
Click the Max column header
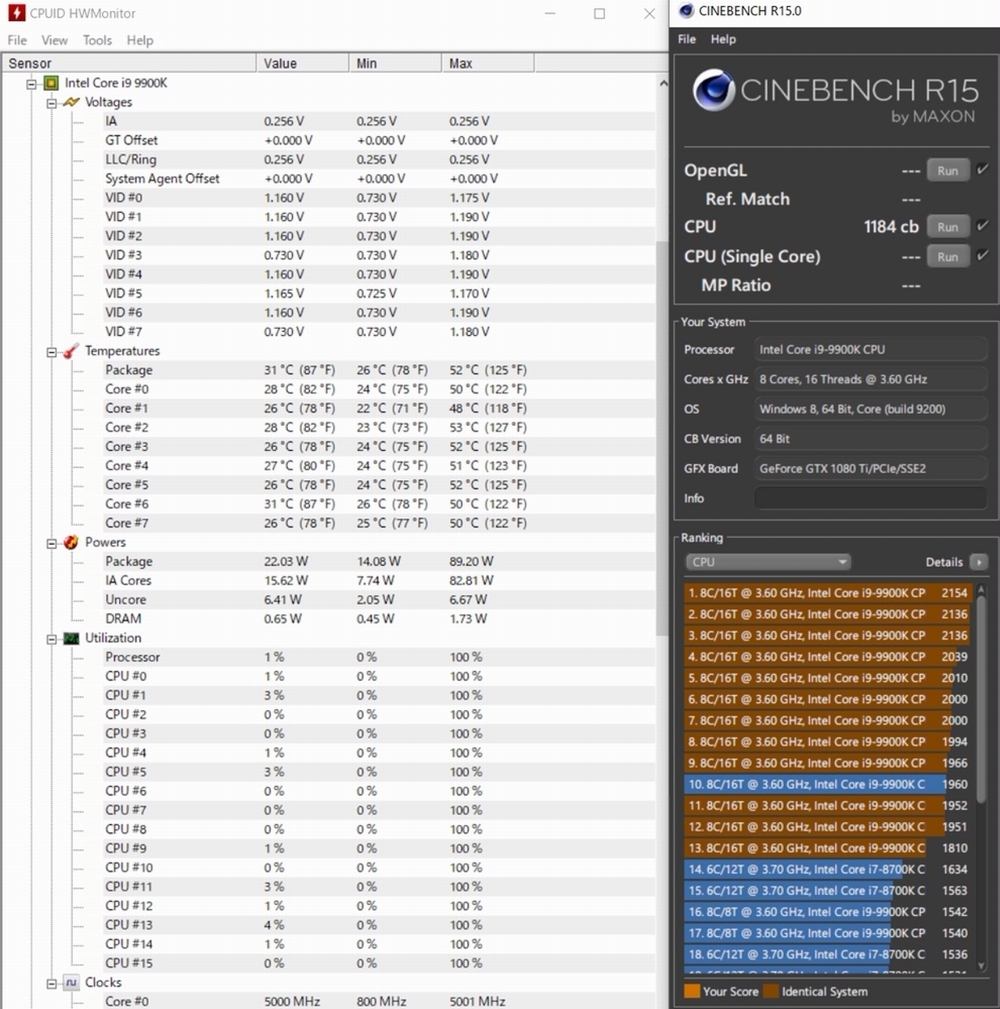pos(488,63)
